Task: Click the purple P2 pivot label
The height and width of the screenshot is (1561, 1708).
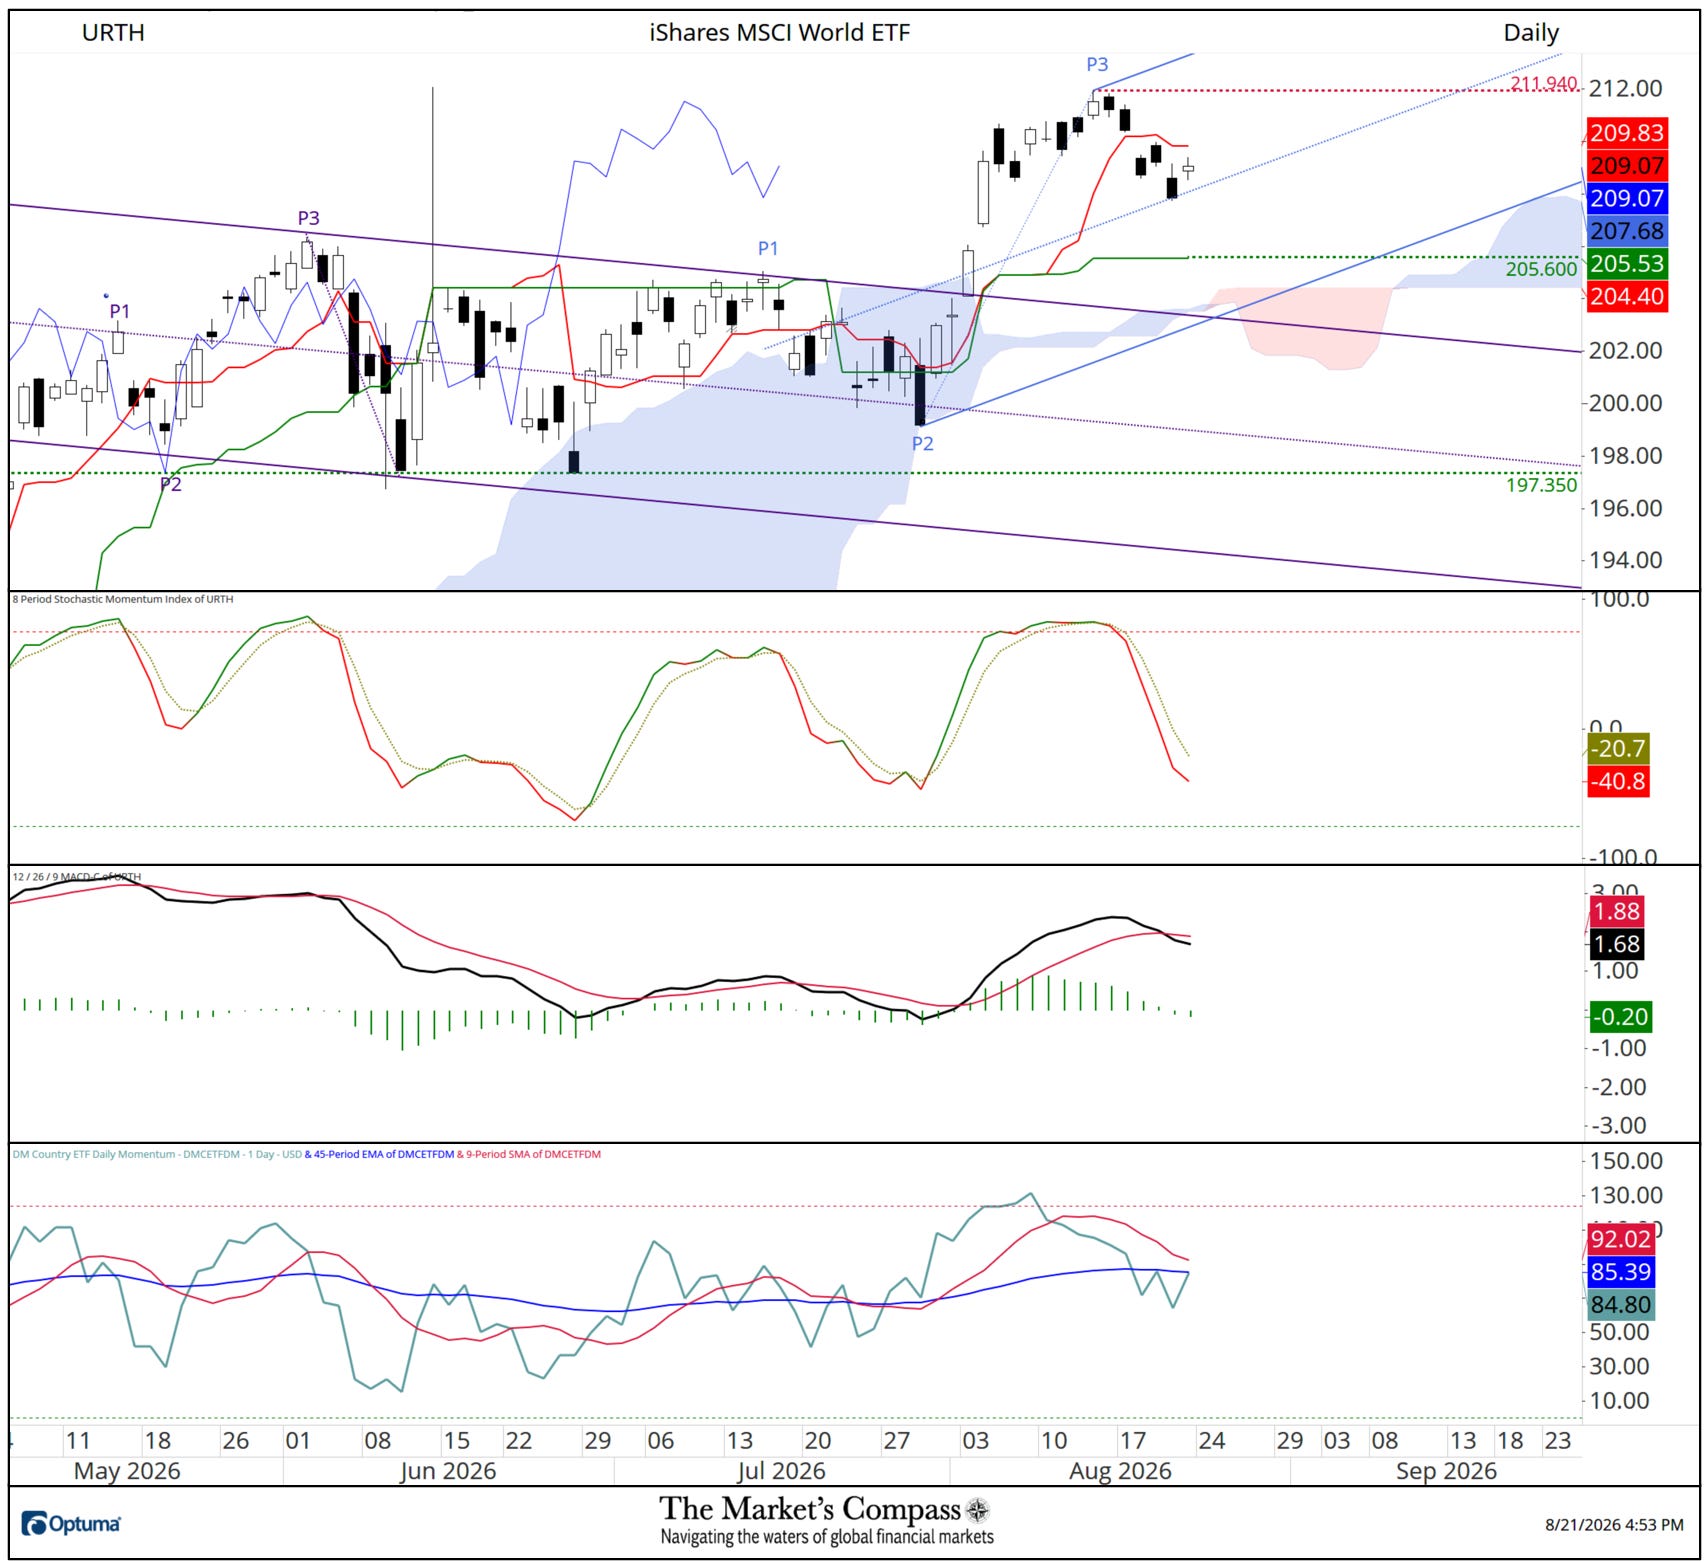Action: click(171, 484)
